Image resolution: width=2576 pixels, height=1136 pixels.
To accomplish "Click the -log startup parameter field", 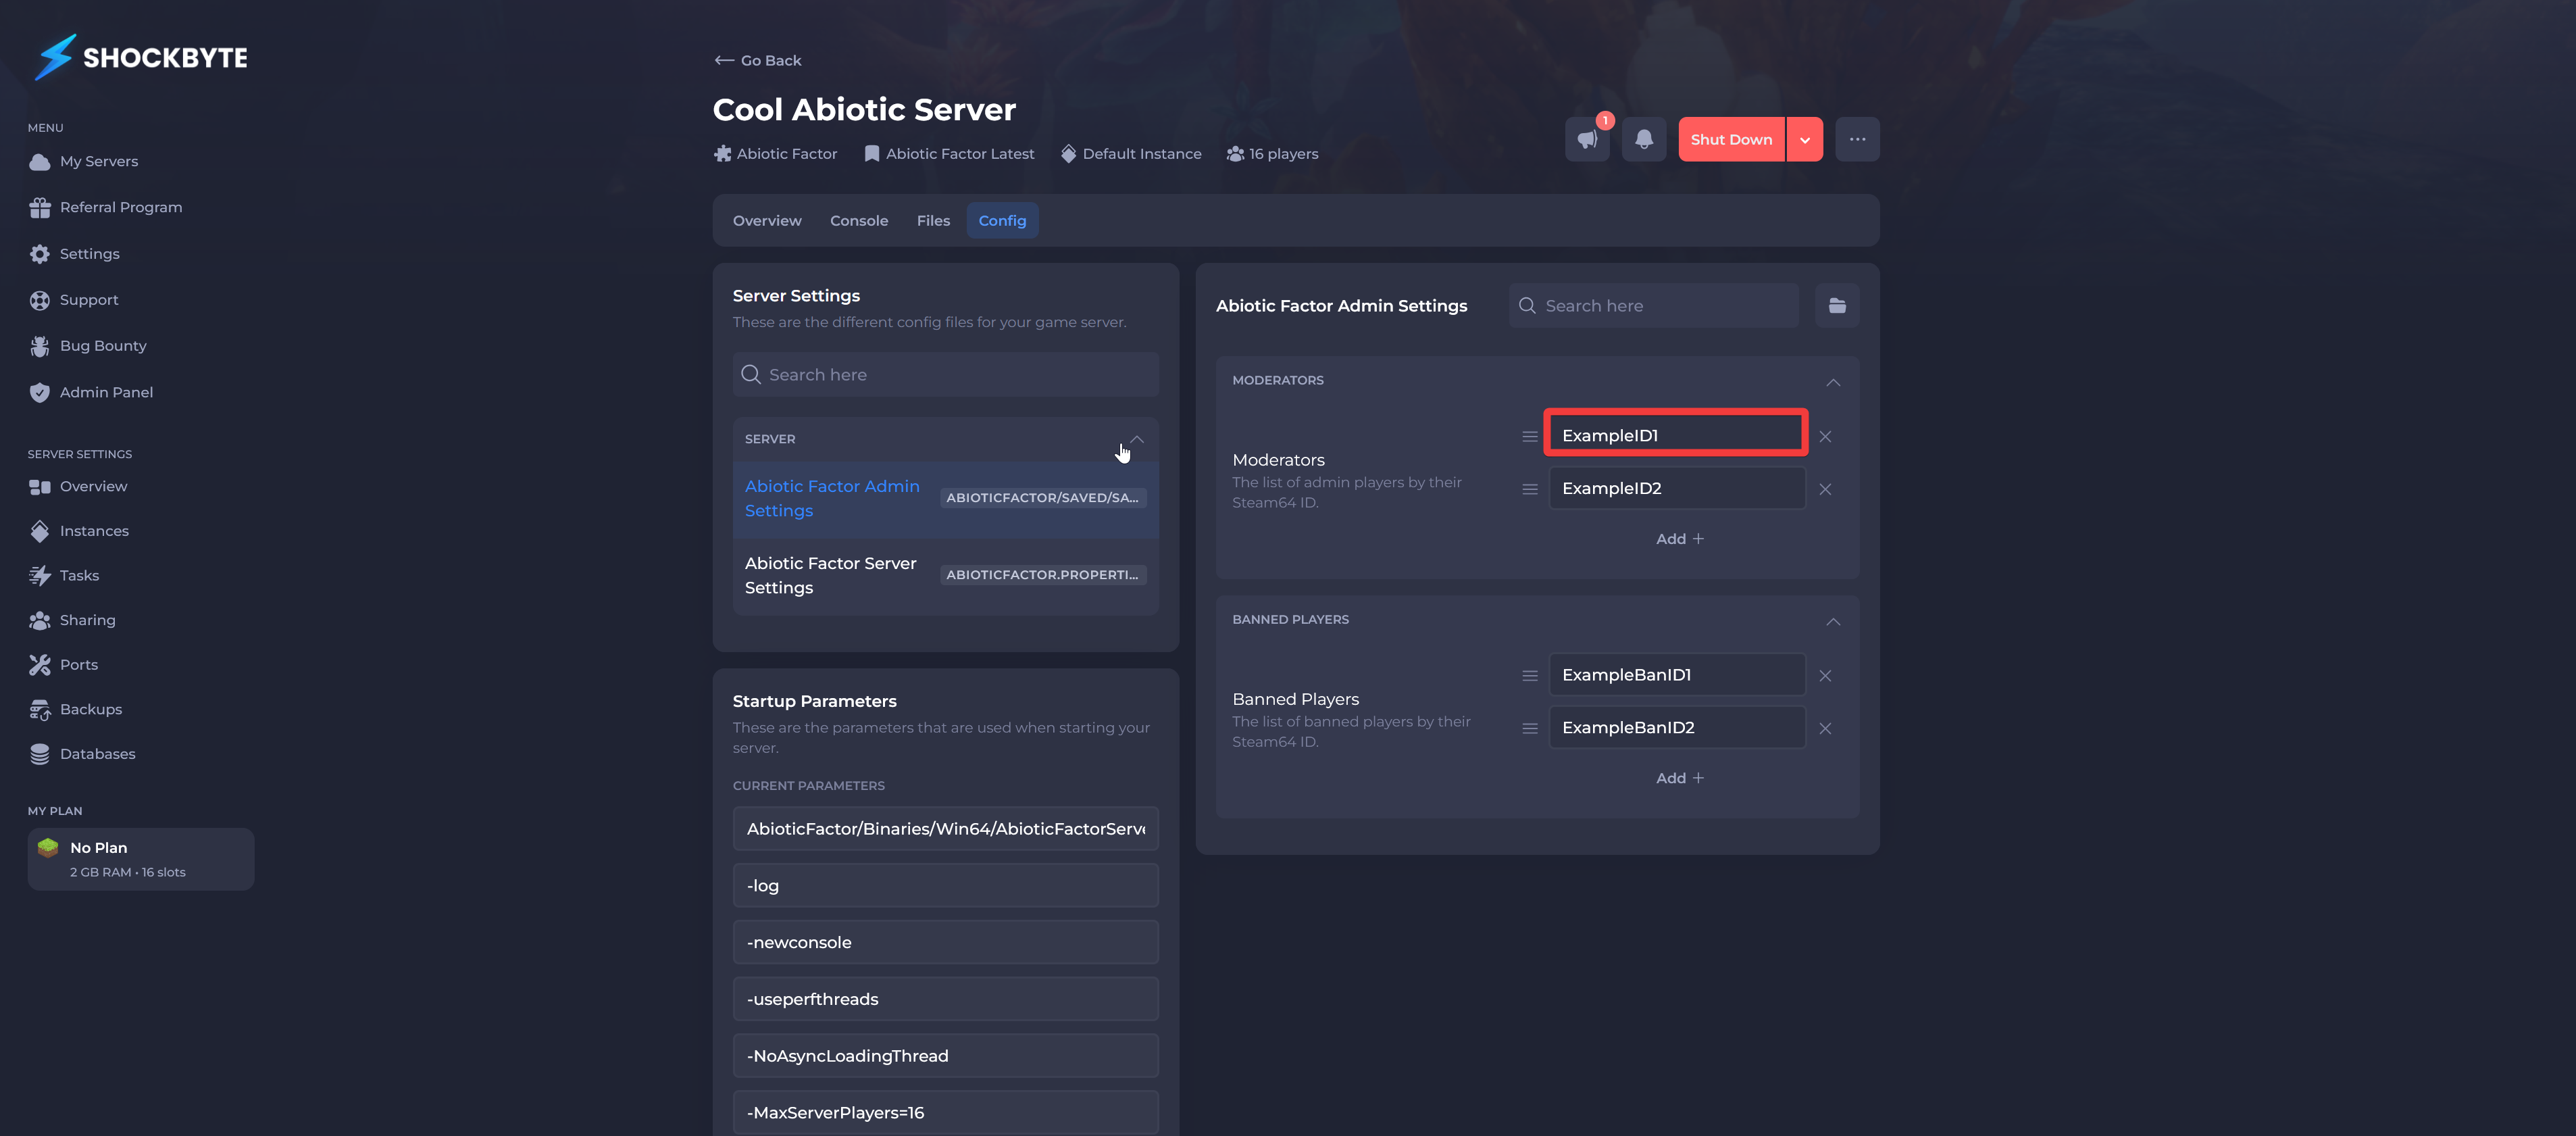I will (x=945, y=886).
